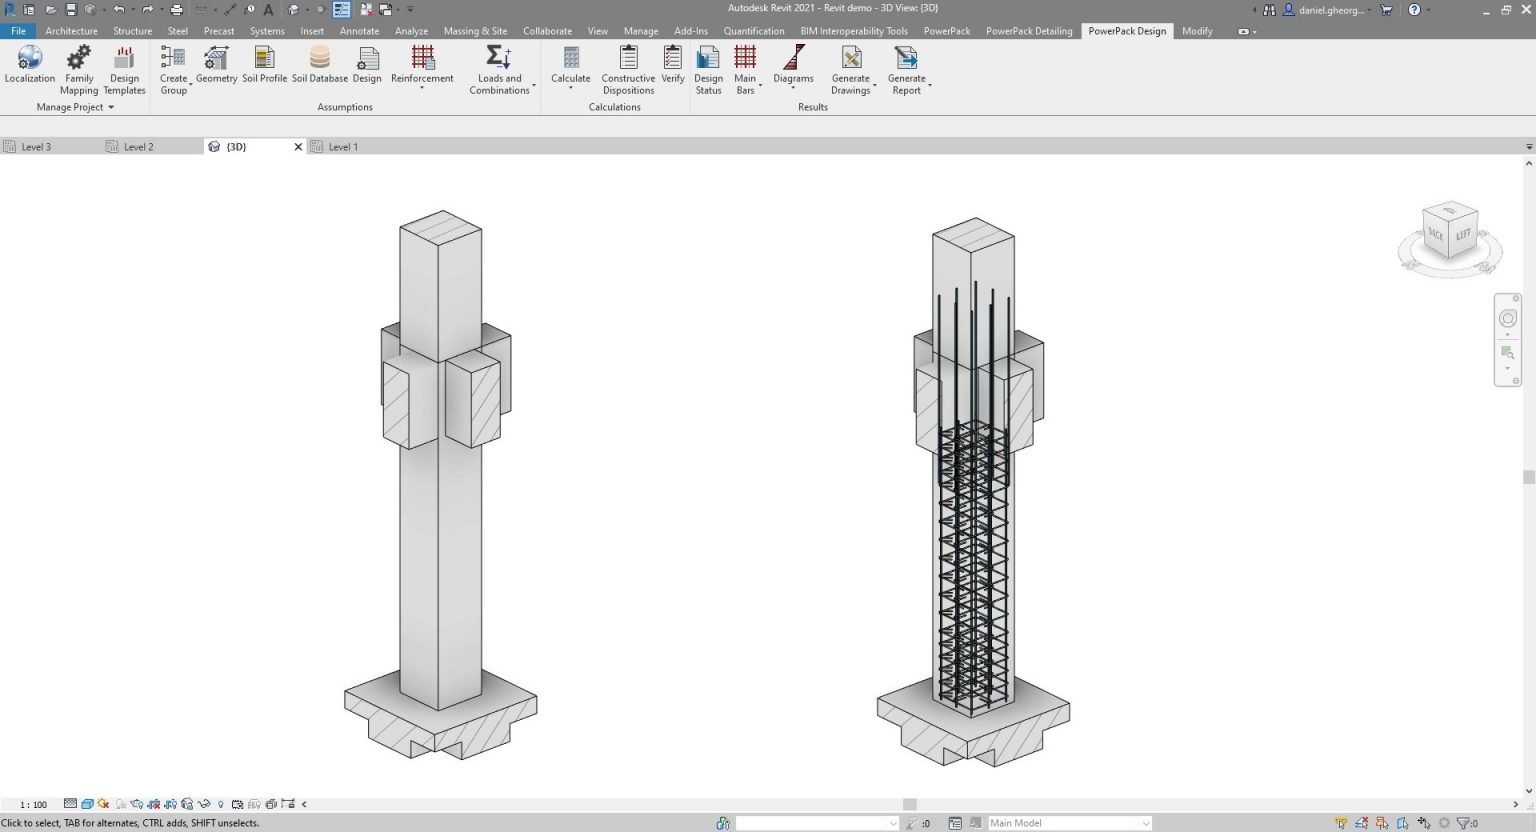Toggle Select Links in status bar
Screen dimensions: 1536x832
pos(1341,823)
